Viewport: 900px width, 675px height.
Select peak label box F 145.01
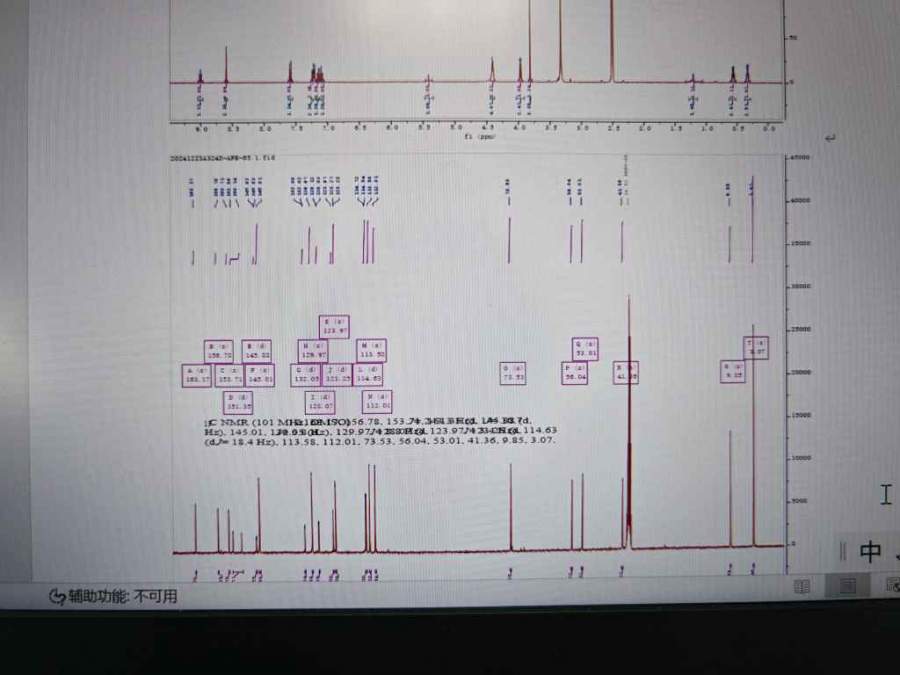[x=259, y=375]
